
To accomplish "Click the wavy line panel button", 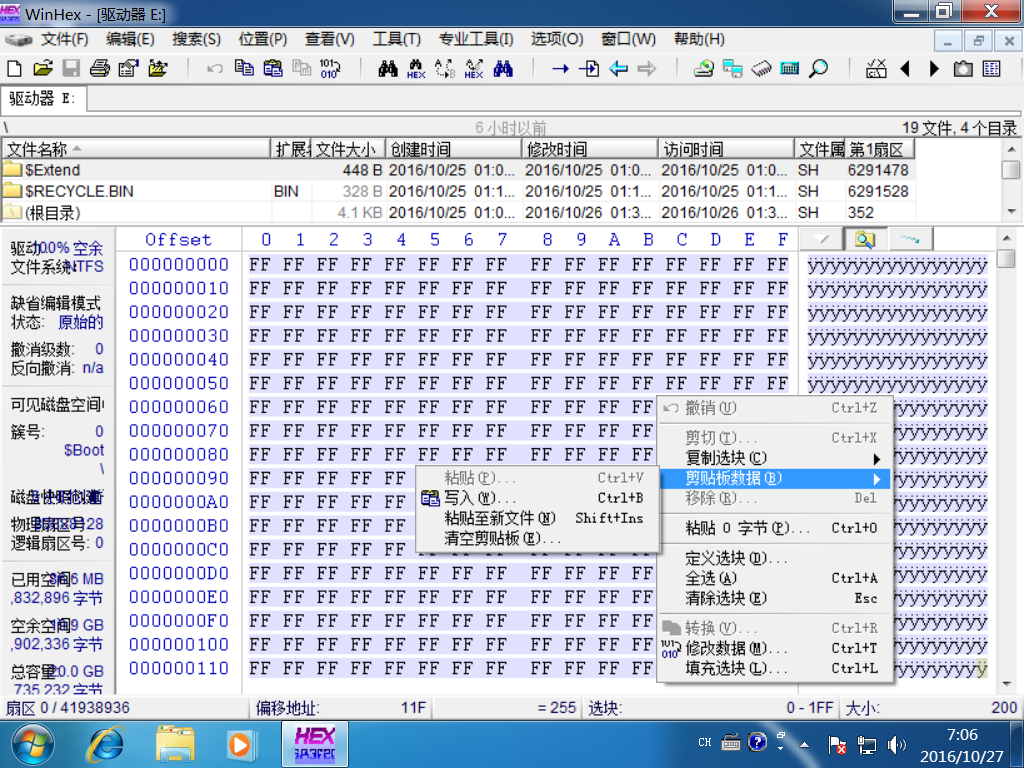I will coord(910,240).
